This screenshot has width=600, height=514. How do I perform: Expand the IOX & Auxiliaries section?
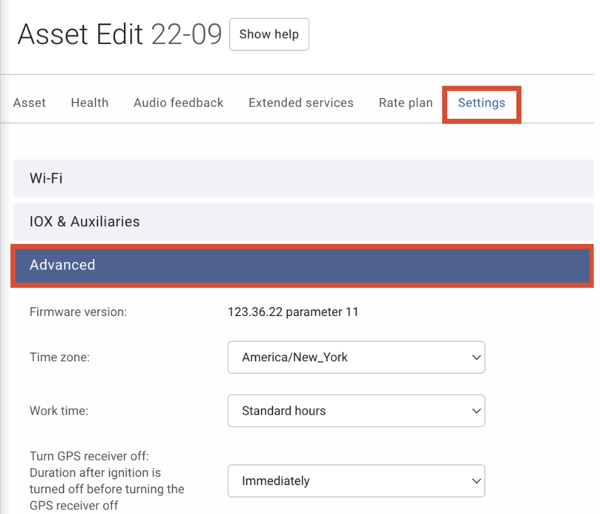[x=303, y=222]
